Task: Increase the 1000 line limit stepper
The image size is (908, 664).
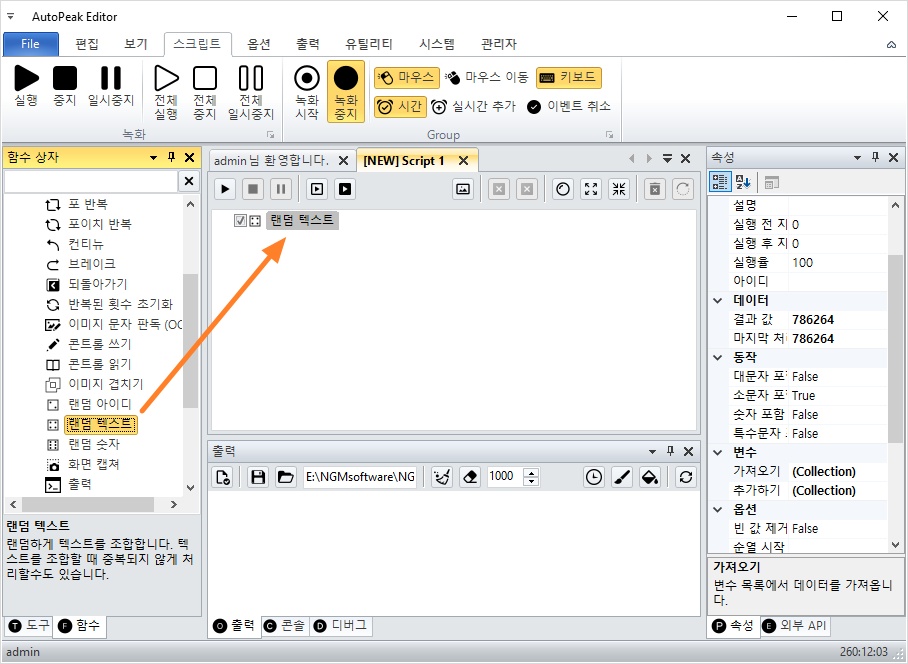Action: [531, 472]
